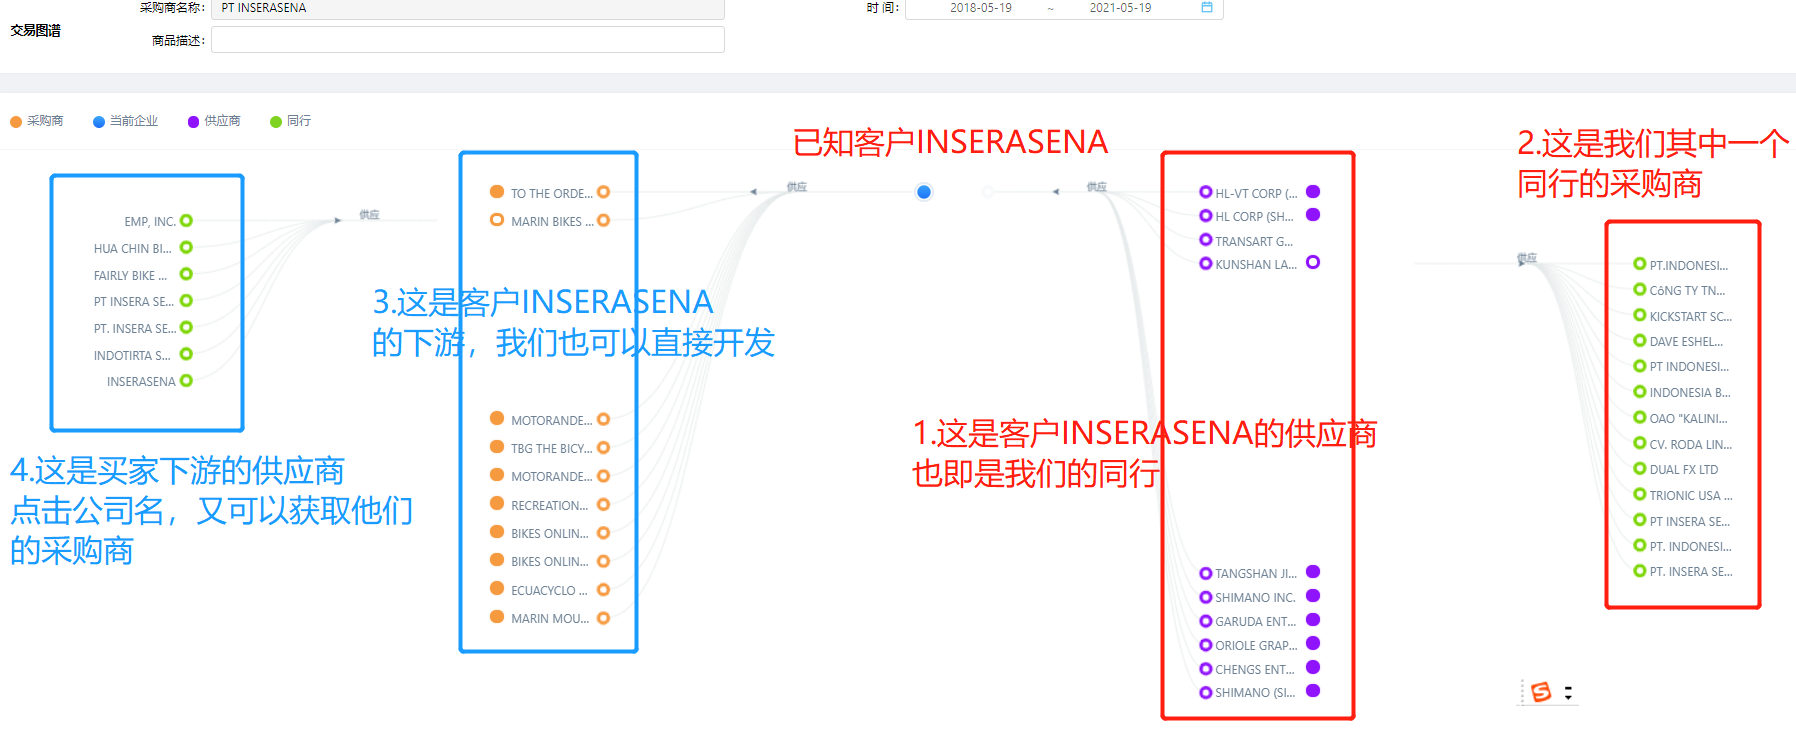Open SHIMANO INC. supplier node
Image resolution: width=1796 pixels, height=736 pixels.
(x=1206, y=597)
